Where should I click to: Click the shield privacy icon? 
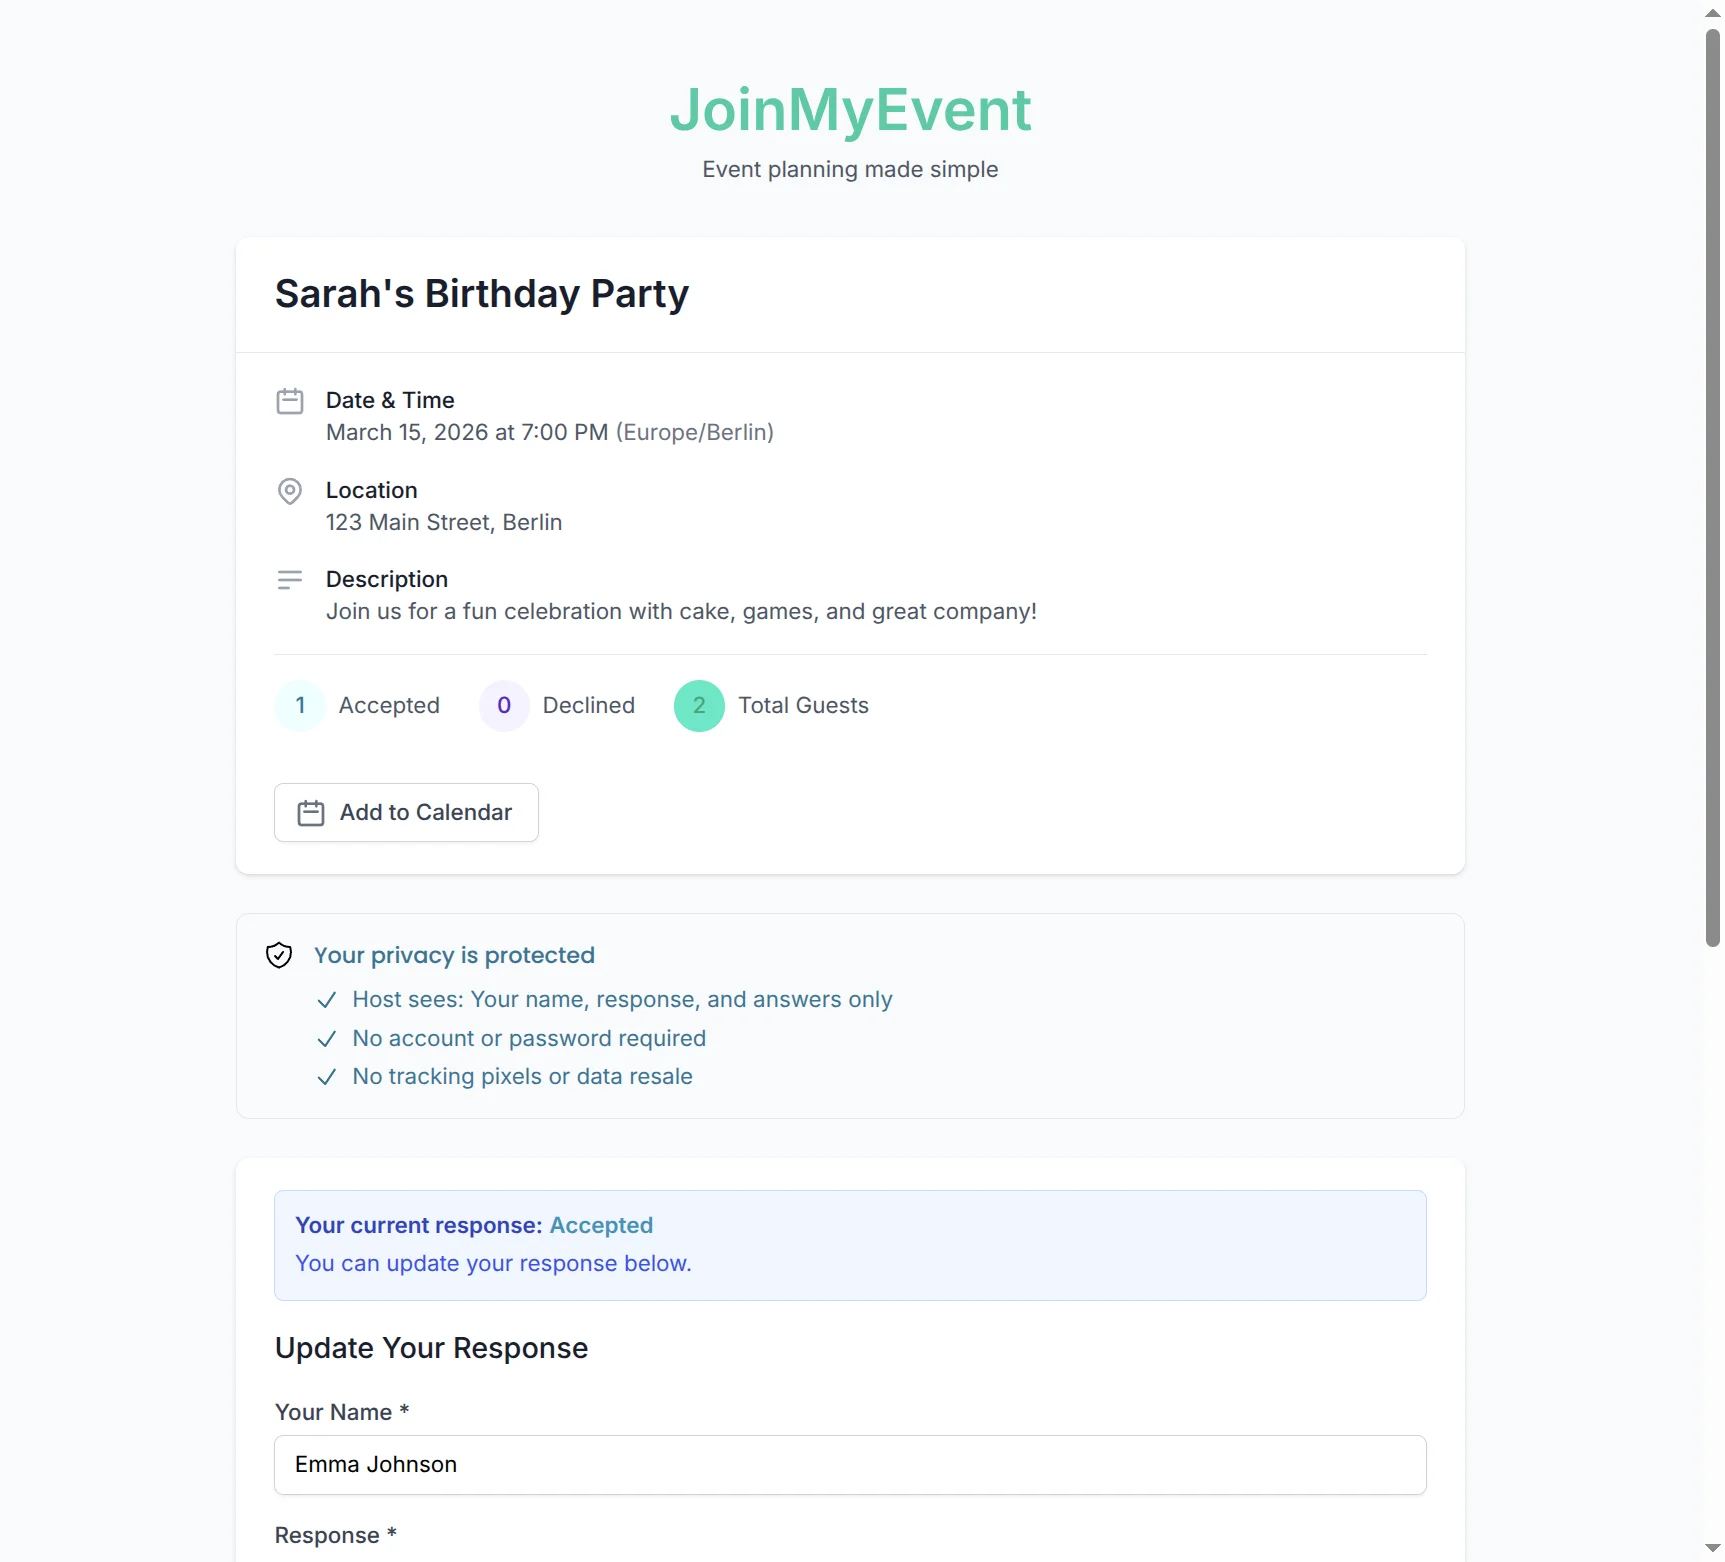(x=278, y=955)
